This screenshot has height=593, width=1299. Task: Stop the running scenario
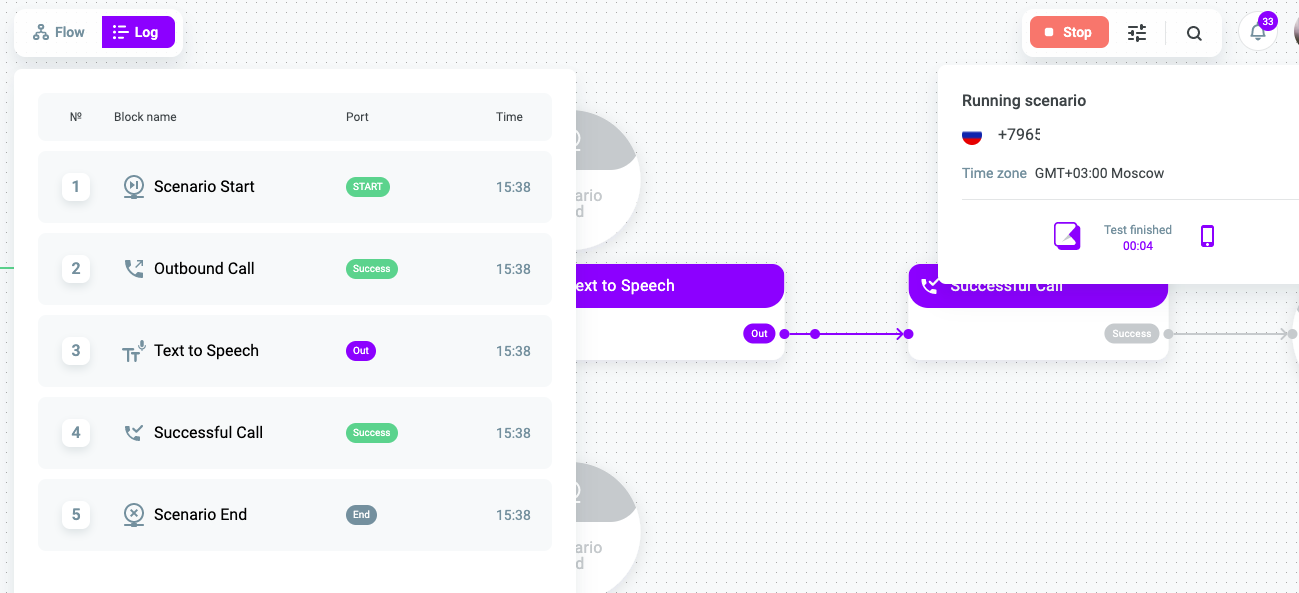click(1069, 32)
